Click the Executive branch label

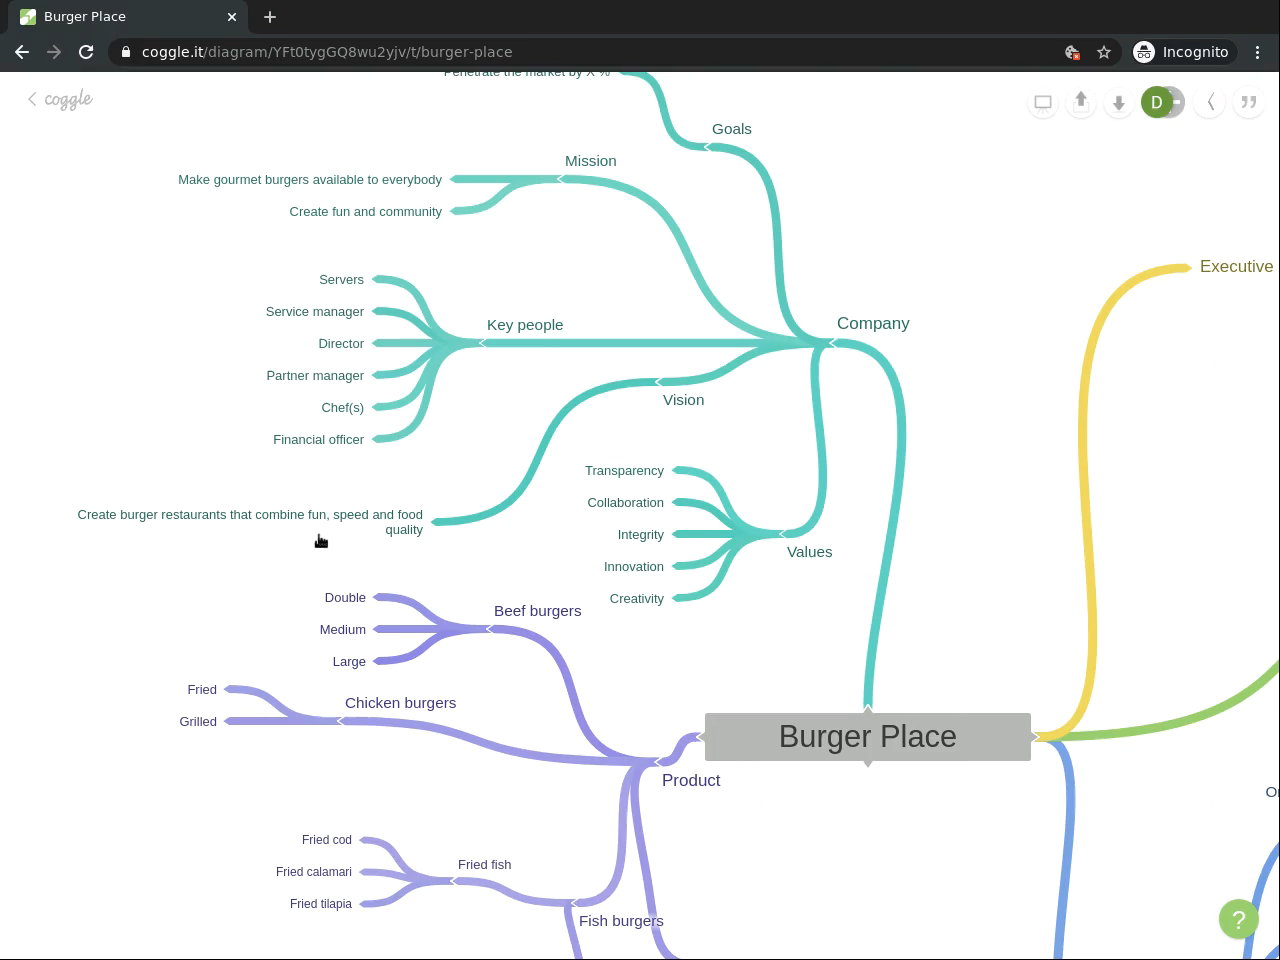(x=1237, y=267)
